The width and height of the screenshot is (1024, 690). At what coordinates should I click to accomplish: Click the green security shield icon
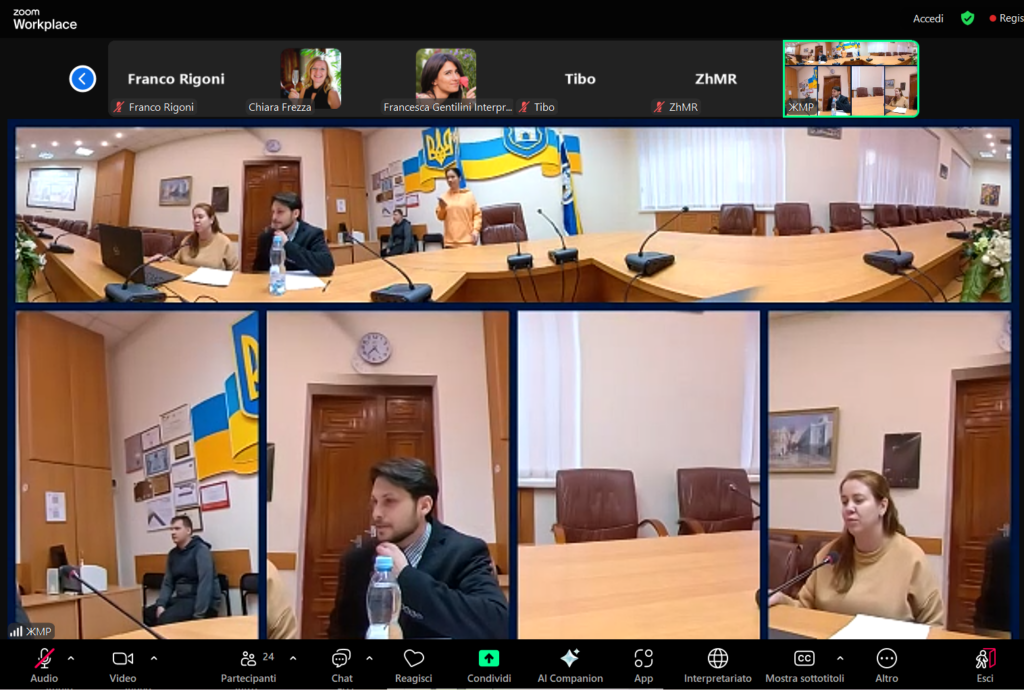967,18
